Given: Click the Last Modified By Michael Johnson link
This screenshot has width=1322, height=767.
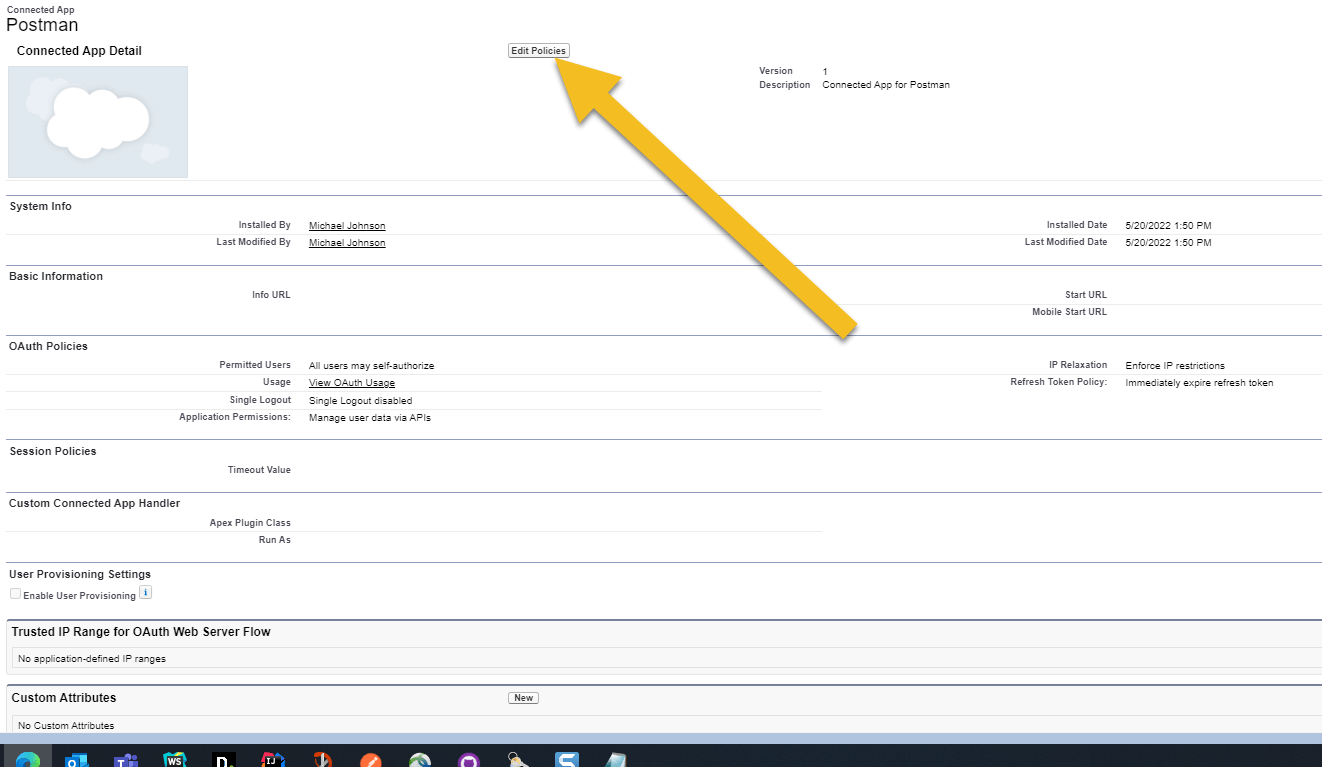Looking at the screenshot, I should 346,242.
